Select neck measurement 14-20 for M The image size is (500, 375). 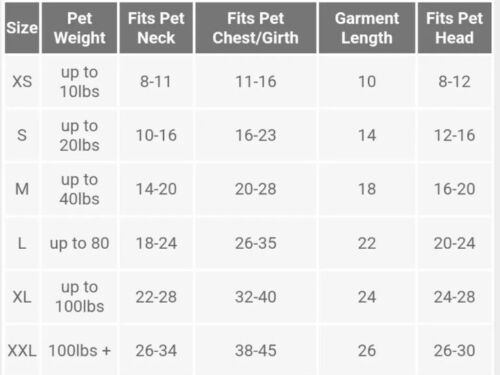[x=156, y=189]
